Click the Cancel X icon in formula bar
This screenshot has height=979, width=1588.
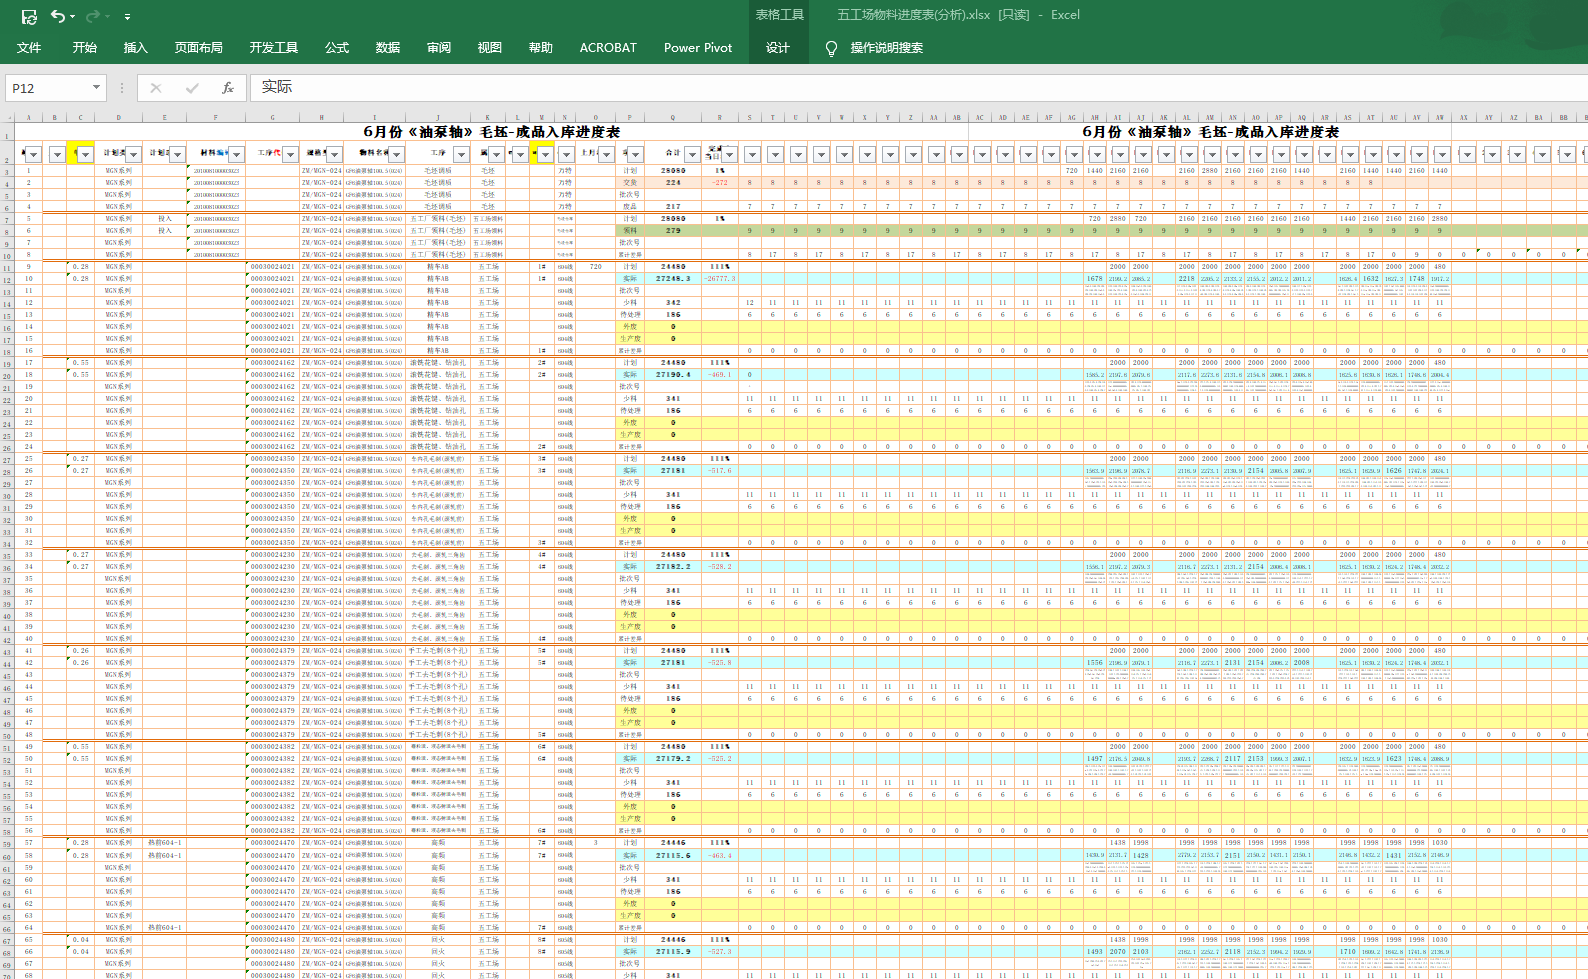pos(156,88)
